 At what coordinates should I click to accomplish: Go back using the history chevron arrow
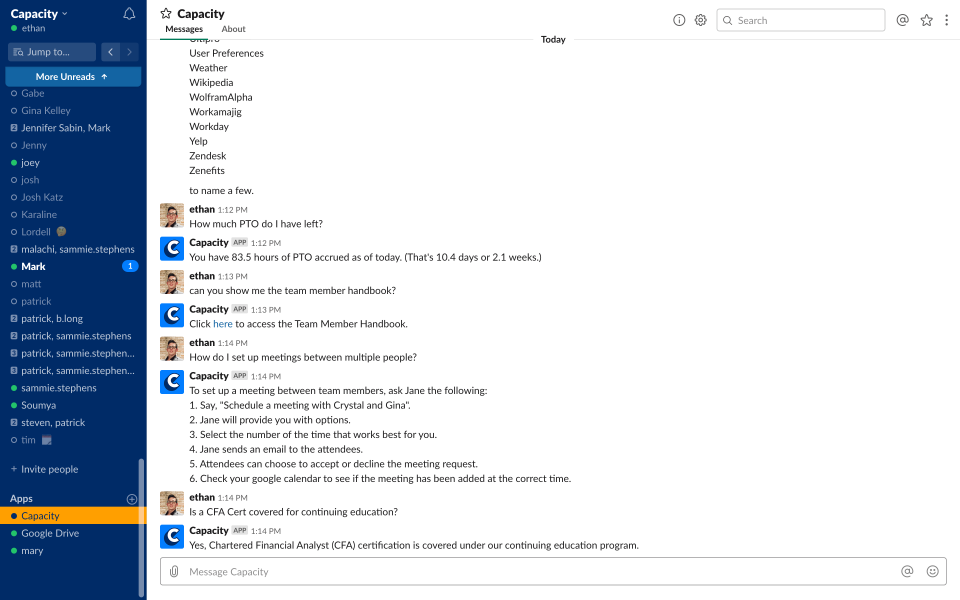point(110,51)
